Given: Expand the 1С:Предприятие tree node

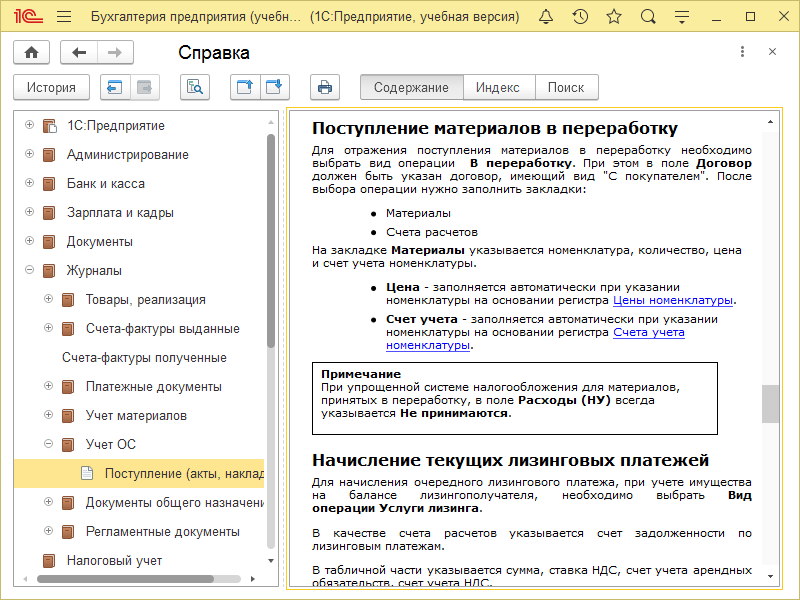Looking at the screenshot, I should pyautogui.click(x=30, y=124).
